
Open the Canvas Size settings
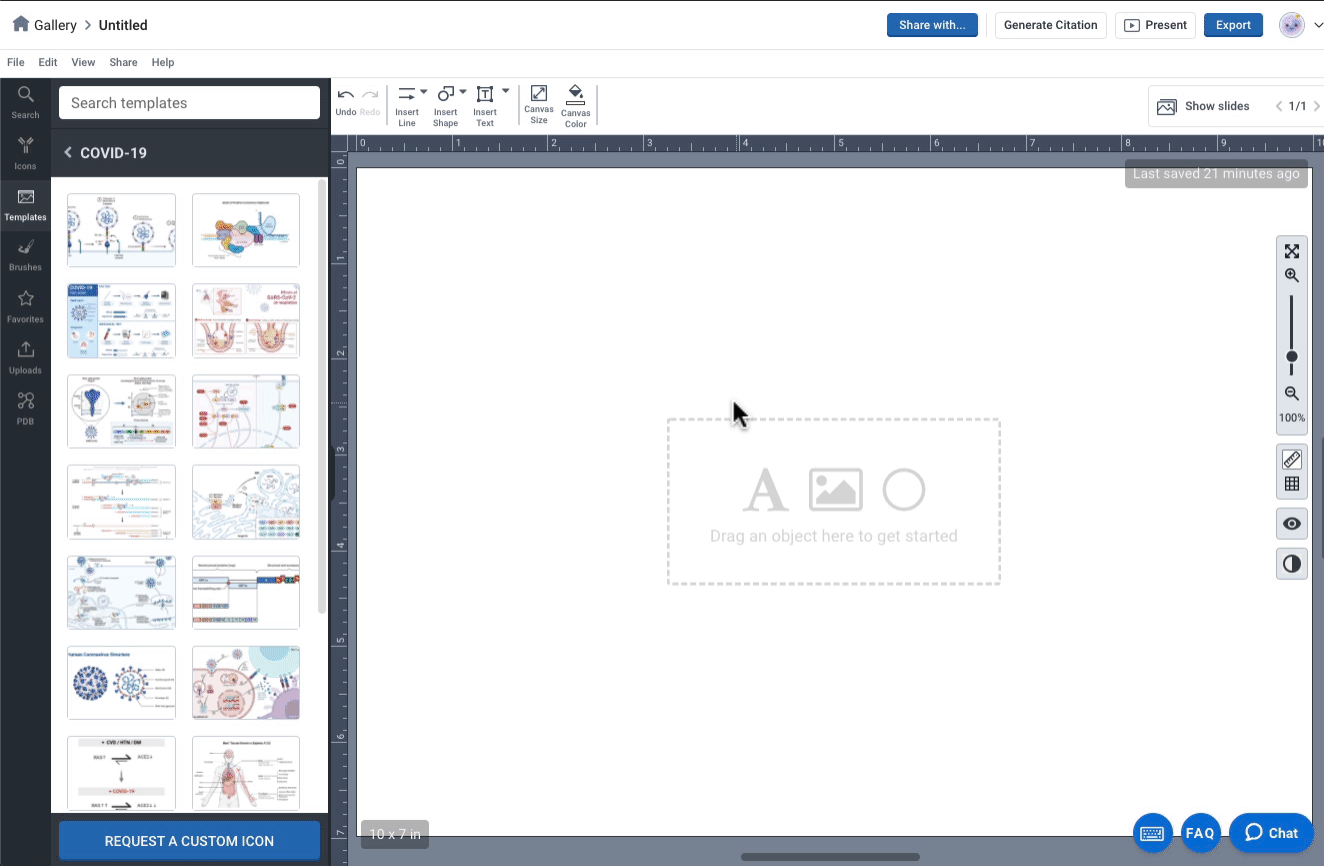coord(538,103)
